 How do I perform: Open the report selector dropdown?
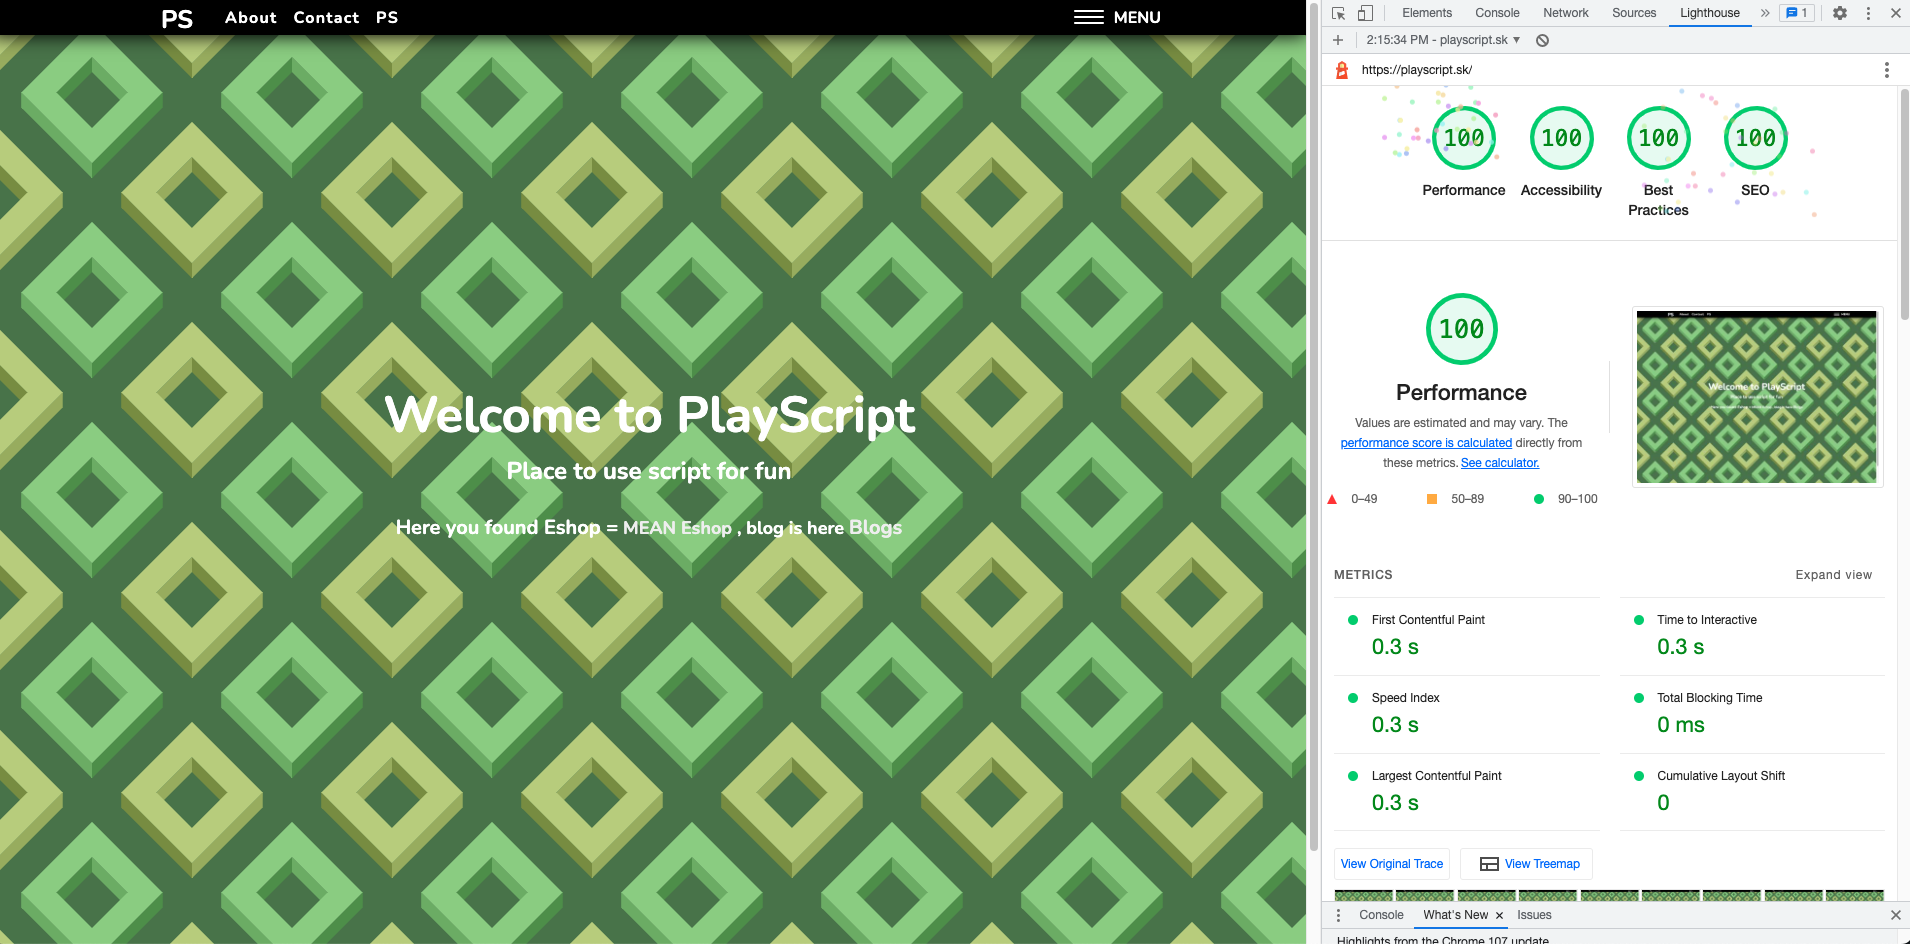[x=1443, y=40]
